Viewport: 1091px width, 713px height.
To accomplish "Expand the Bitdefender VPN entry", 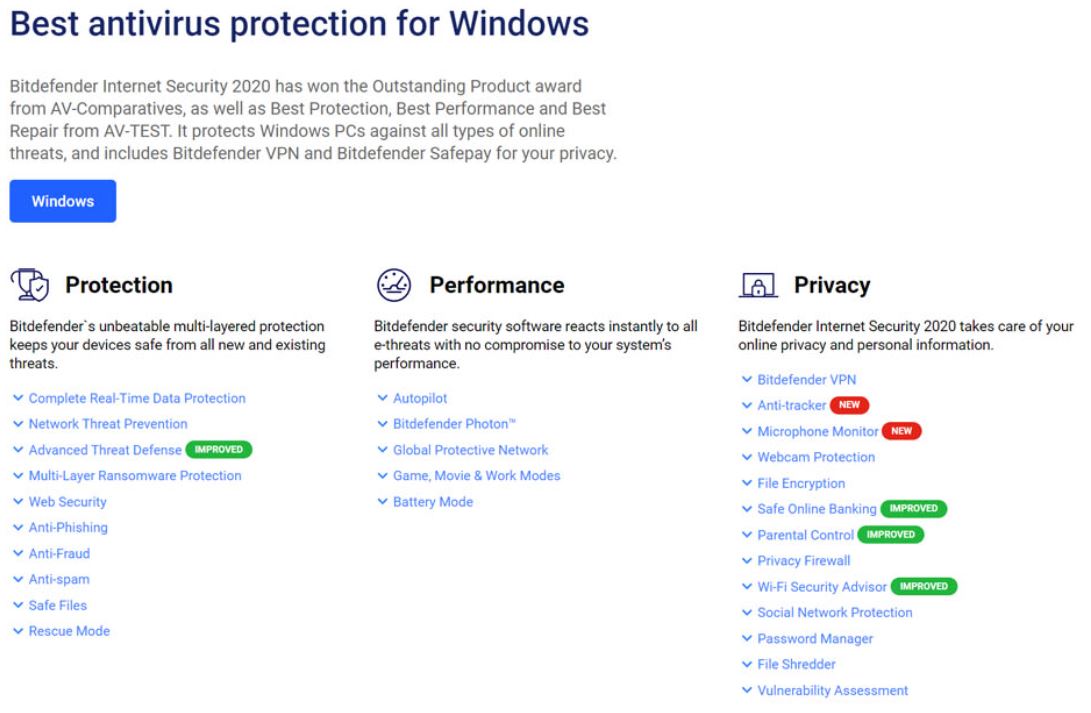I will [x=806, y=380].
